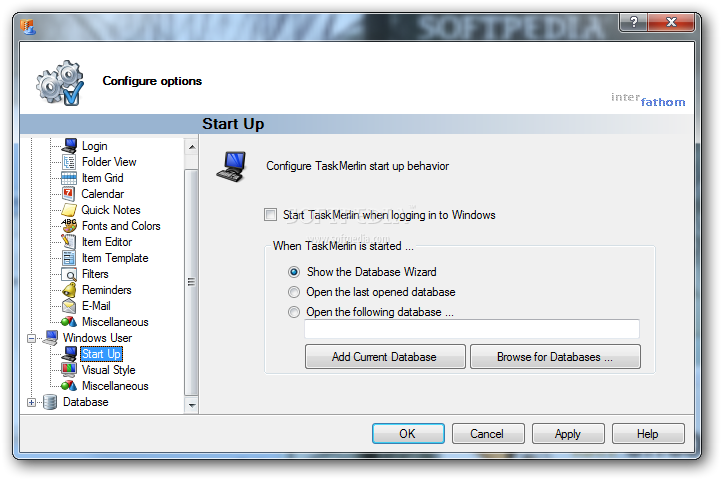Select Reminders in the options tree

pos(107,290)
